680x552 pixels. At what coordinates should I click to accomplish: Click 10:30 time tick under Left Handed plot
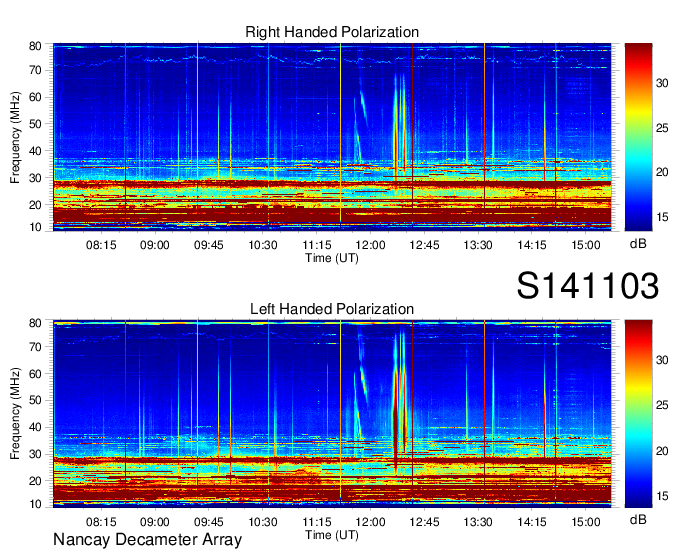point(263,522)
